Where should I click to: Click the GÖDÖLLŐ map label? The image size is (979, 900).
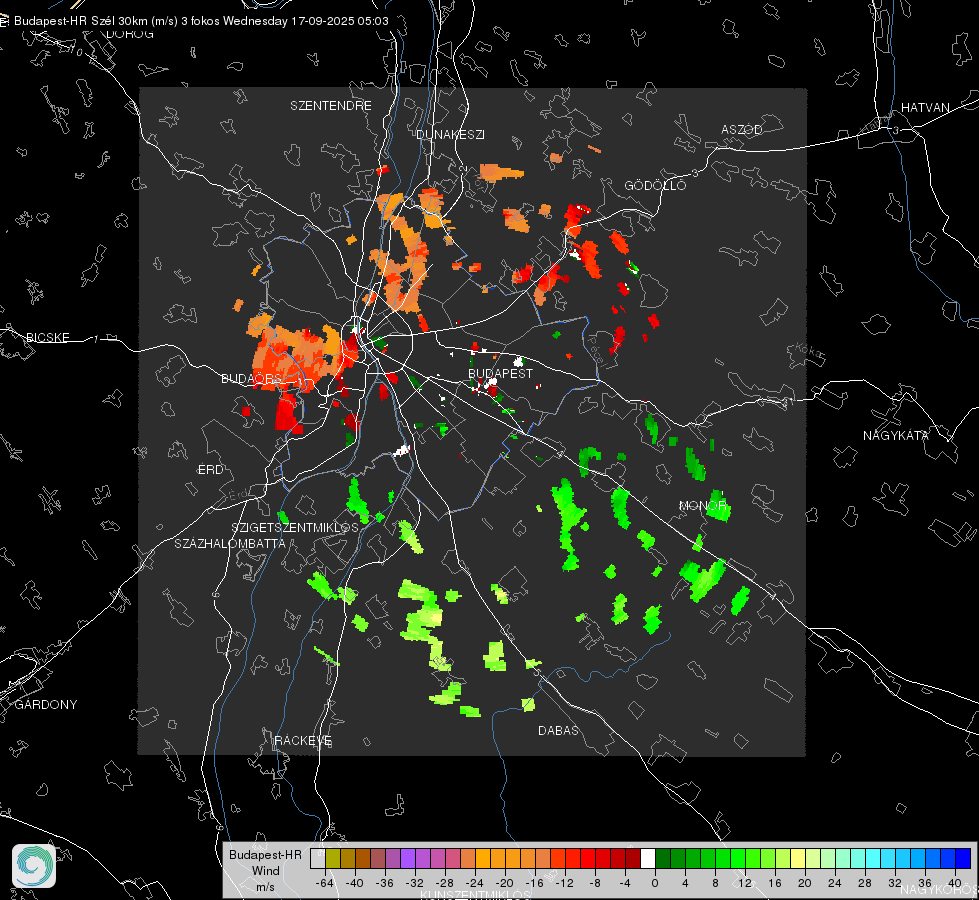point(655,185)
